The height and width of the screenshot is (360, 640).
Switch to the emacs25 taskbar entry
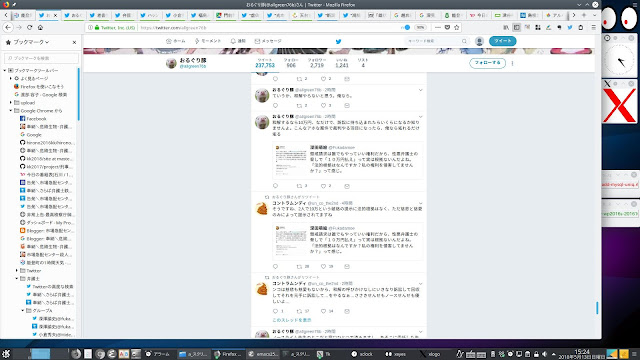(x=263, y=354)
